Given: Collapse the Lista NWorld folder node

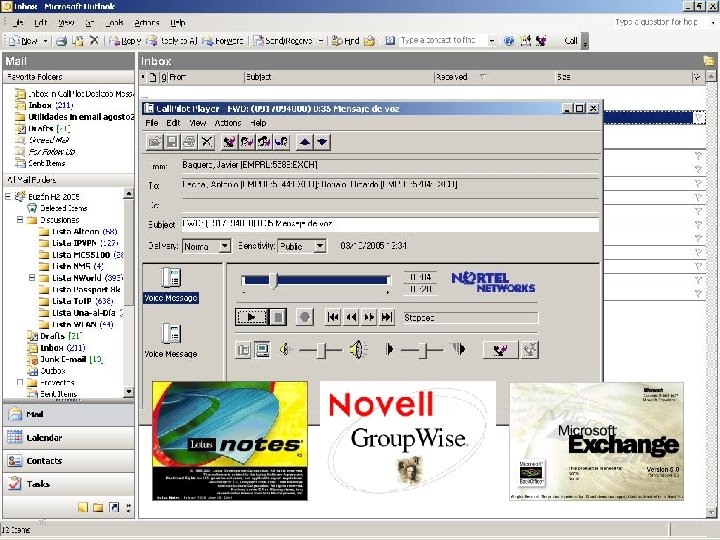Looking at the screenshot, I should (32, 278).
